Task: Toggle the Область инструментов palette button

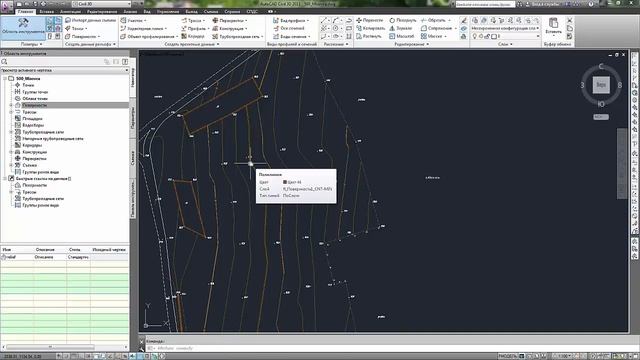Action: [23, 27]
